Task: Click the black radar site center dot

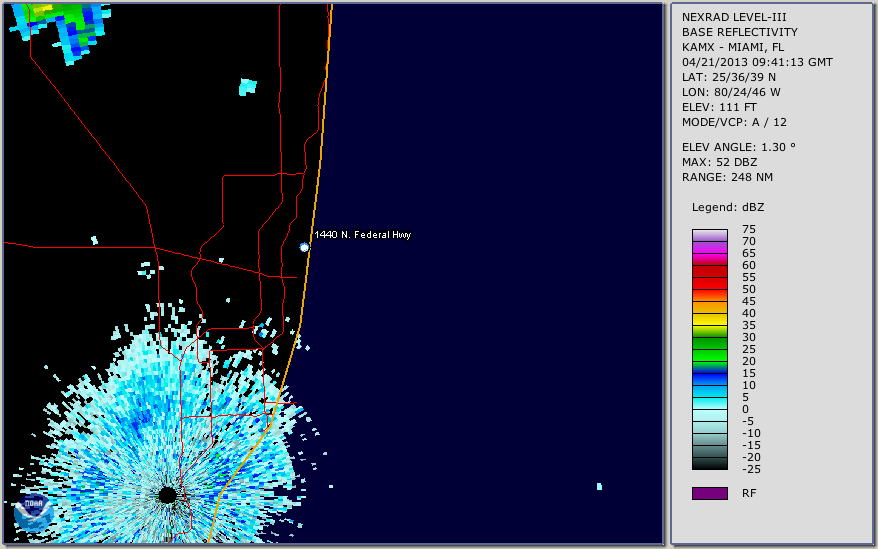Action: click(167, 495)
